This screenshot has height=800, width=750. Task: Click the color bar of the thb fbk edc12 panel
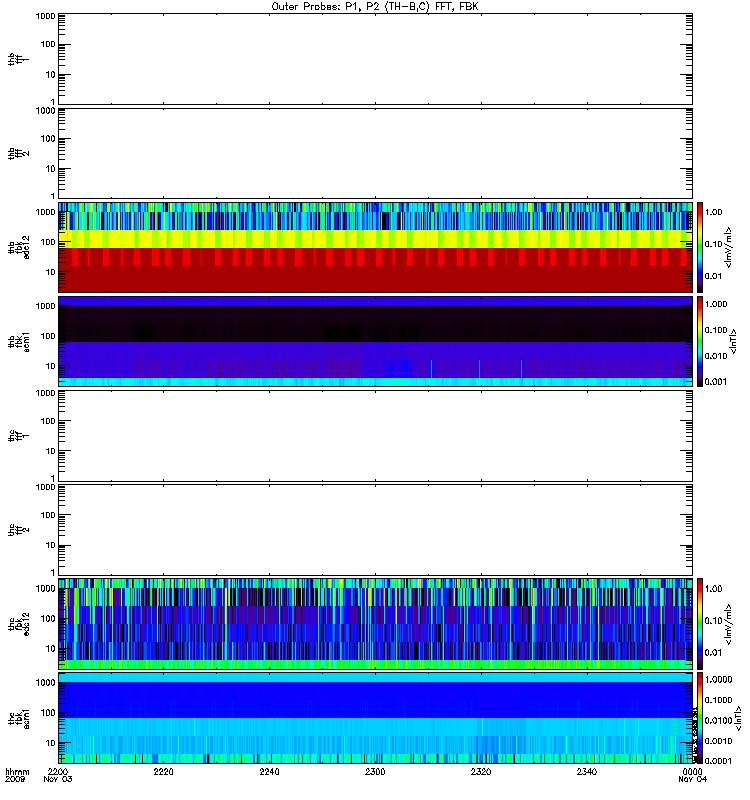coord(700,247)
